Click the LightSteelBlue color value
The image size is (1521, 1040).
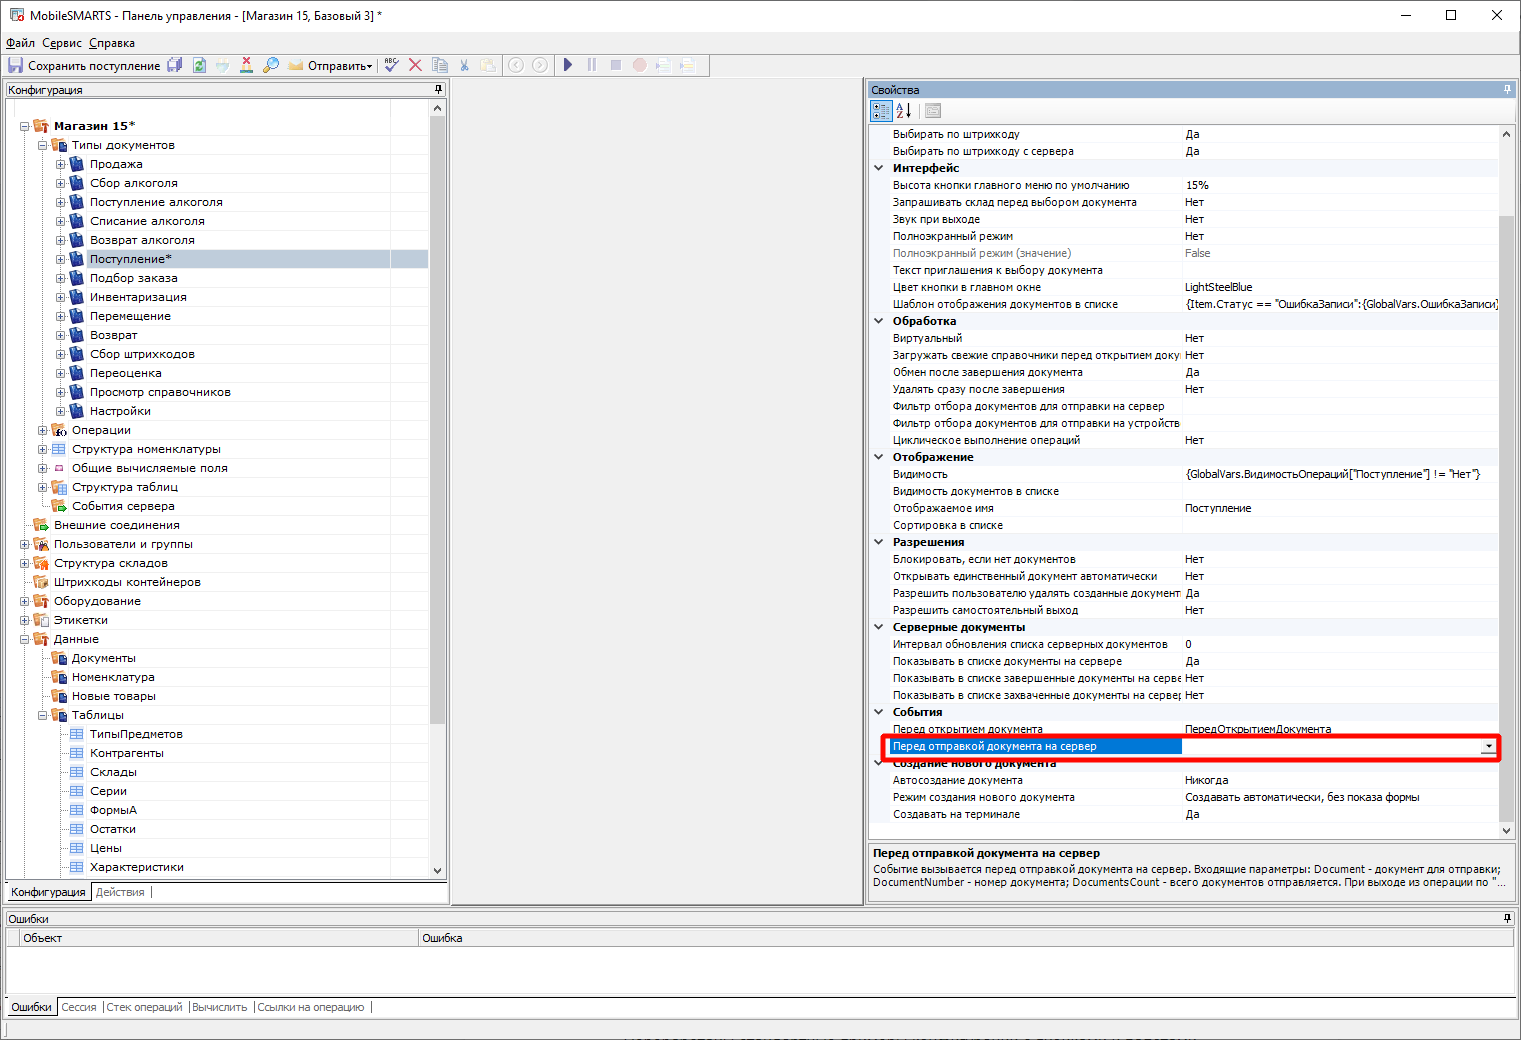(x=1218, y=287)
